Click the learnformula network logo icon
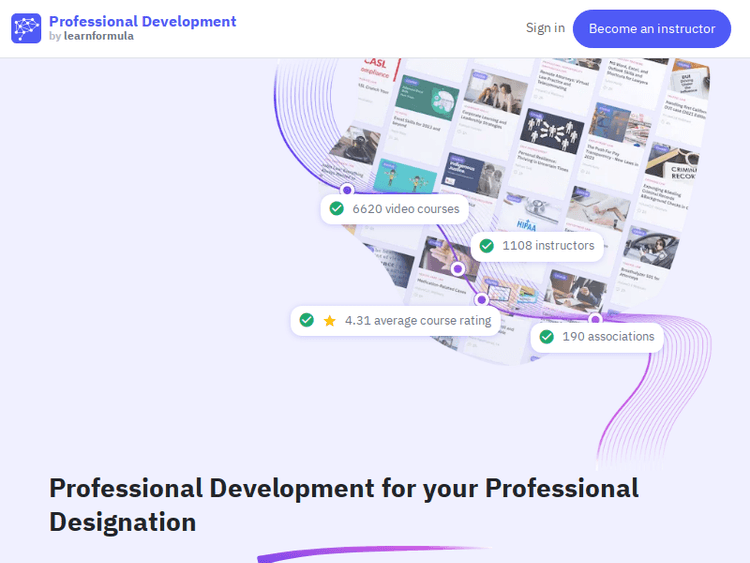 point(26,28)
